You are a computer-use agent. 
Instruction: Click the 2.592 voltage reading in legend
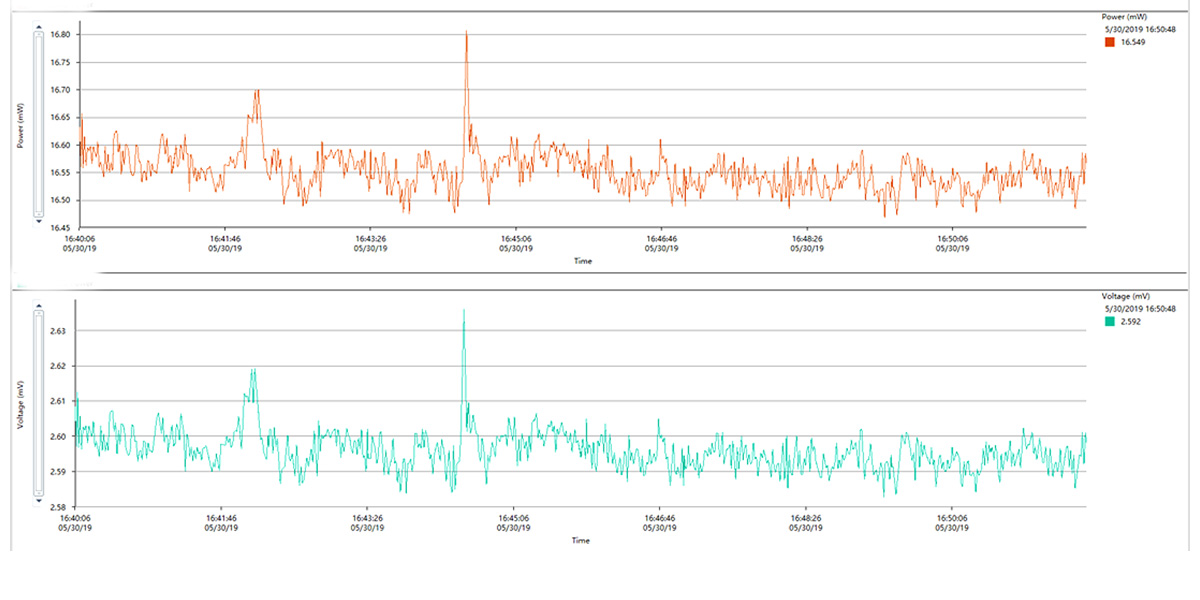pyautogui.click(x=1131, y=322)
